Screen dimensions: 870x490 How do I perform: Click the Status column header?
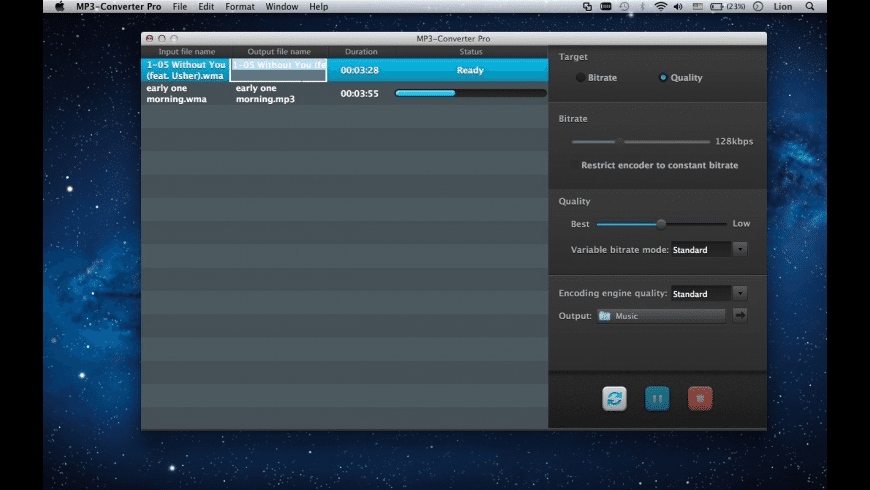[x=471, y=52]
